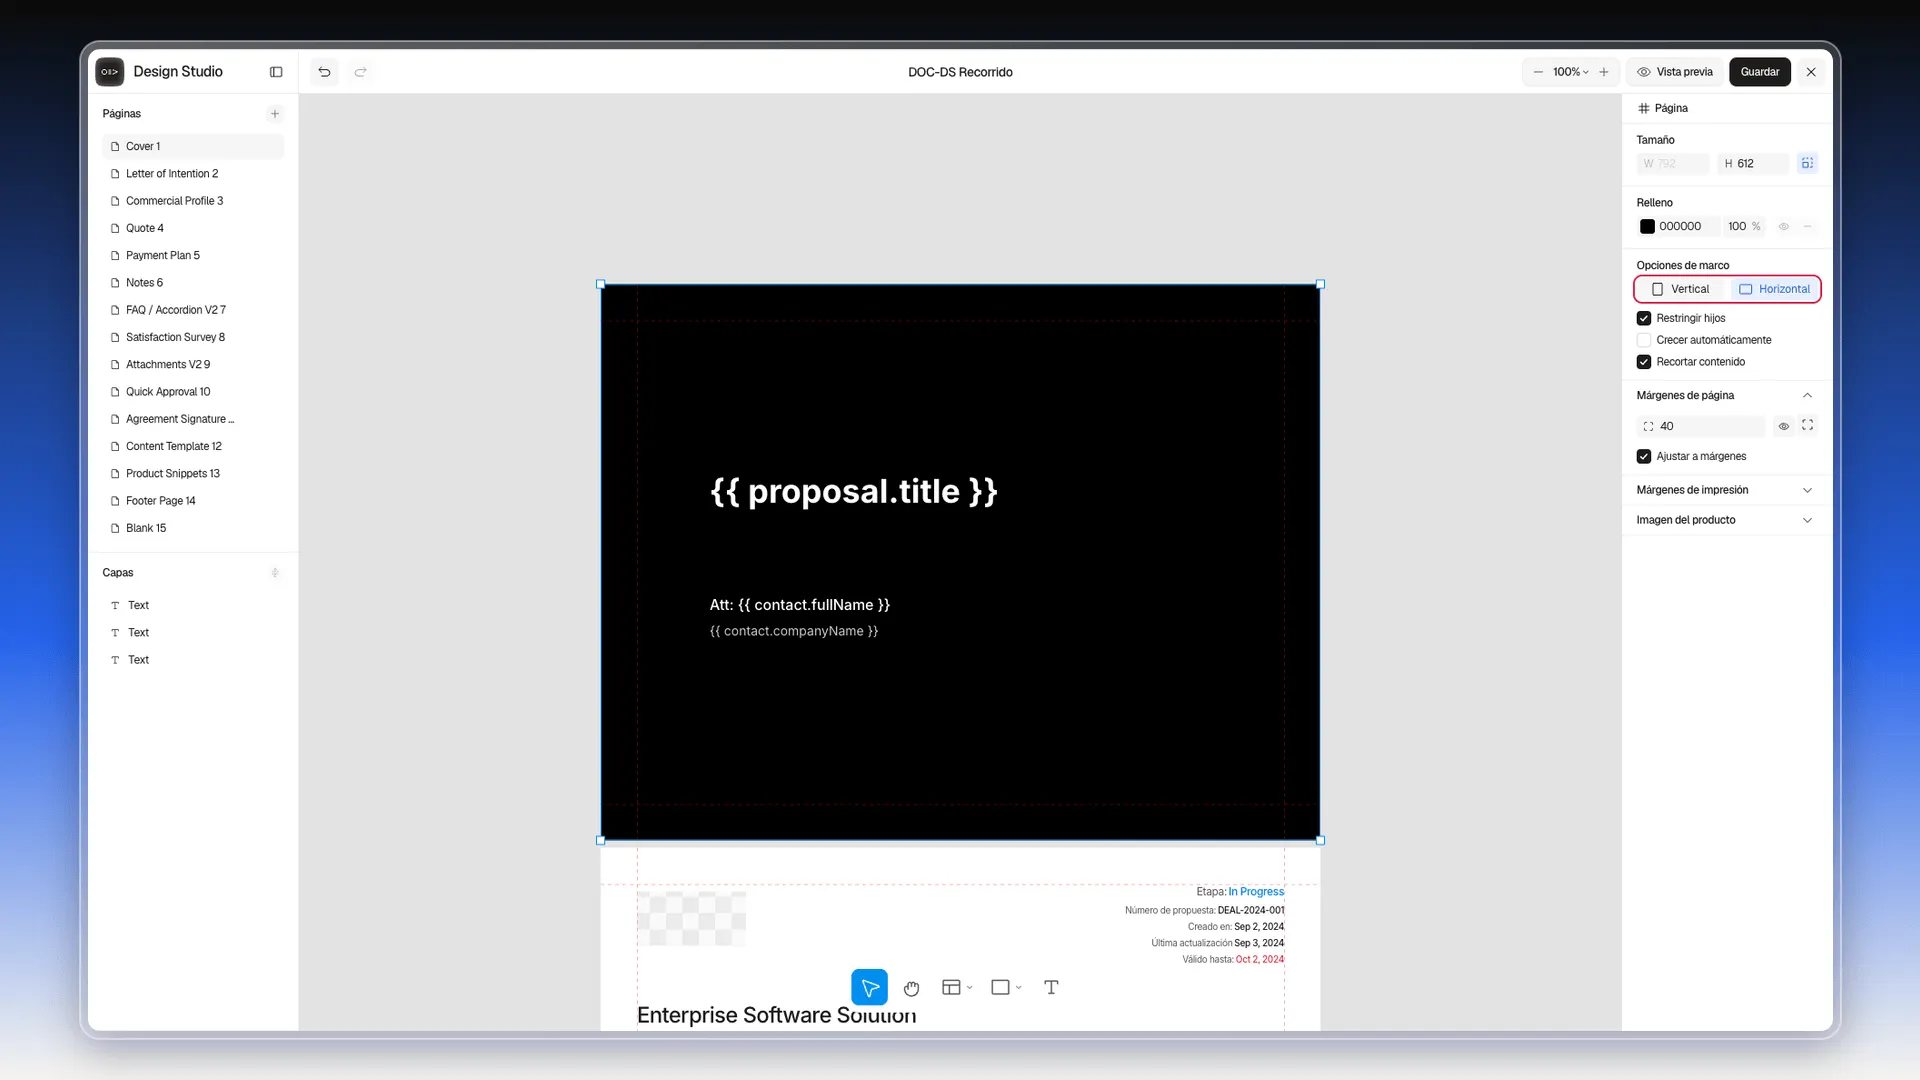Select the Letter of Intention 2 page
The image size is (1920, 1080).
pyautogui.click(x=192, y=174)
